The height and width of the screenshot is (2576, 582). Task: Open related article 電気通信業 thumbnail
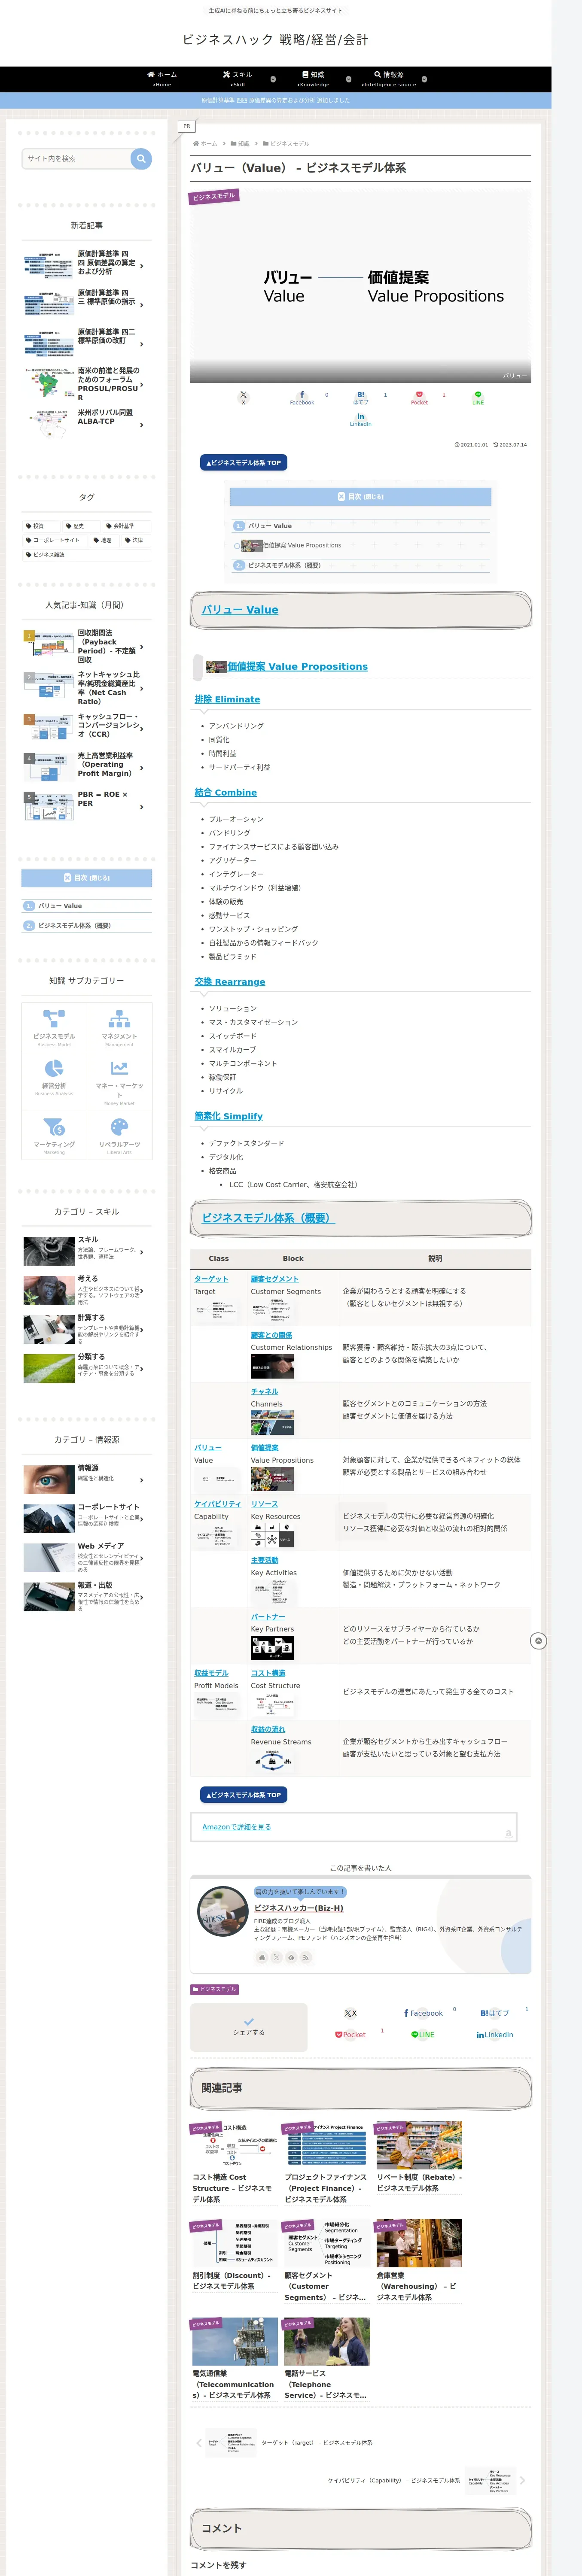235,2341
